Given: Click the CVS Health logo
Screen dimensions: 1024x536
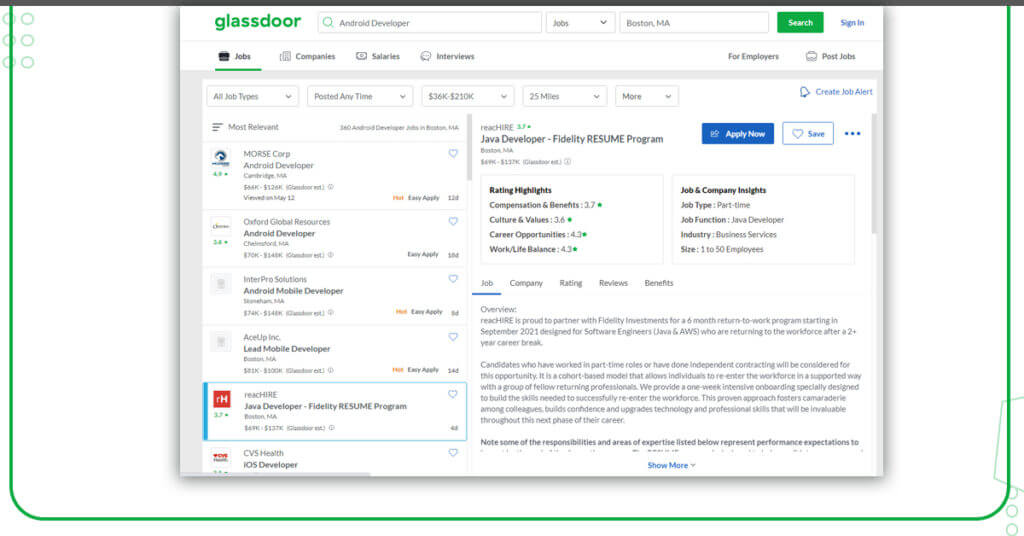Looking at the screenshot, I should (x=221, y=457).
